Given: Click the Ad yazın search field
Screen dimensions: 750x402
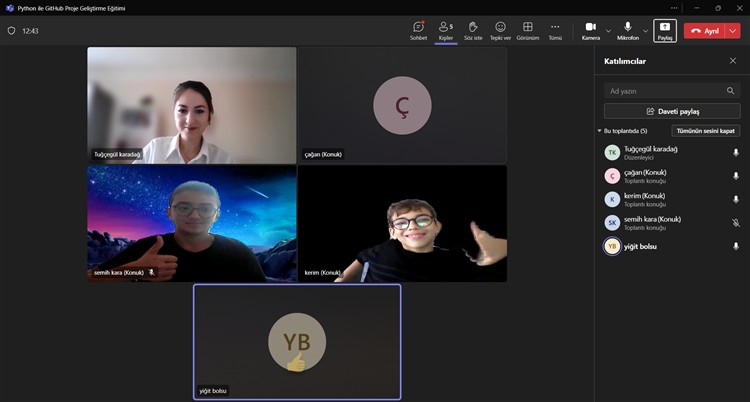Looking at the screenshot, I should pos(662,90).
